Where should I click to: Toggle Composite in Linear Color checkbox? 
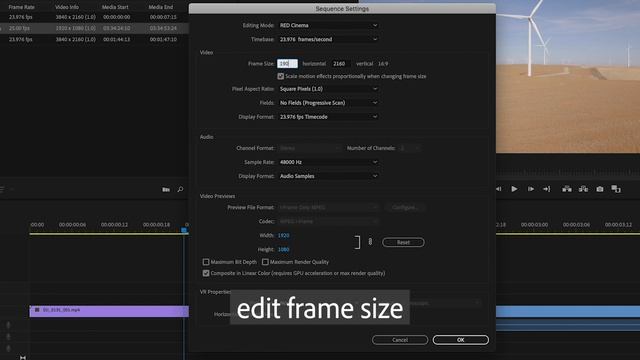tap(206, 273)
